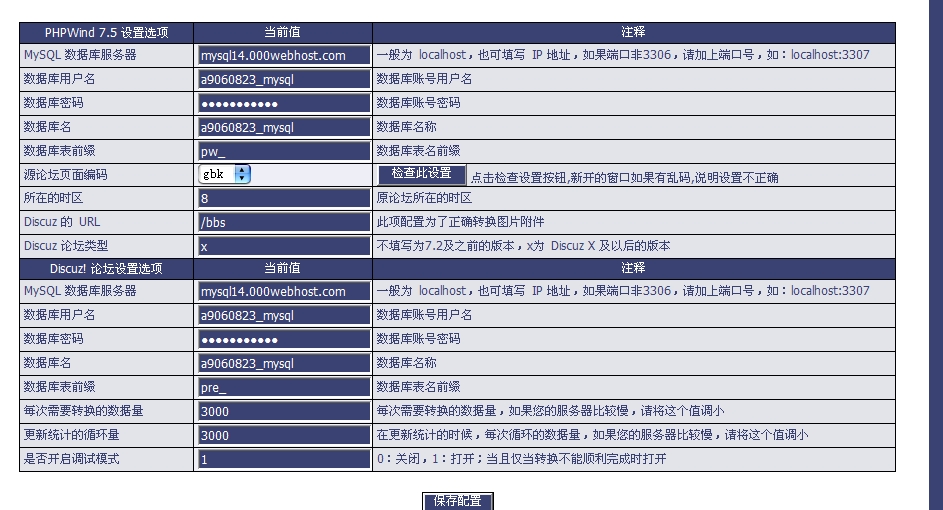Focus the Discuz section MySQL server field
Screen dimensions: 943x510
[x=283, y=292]
